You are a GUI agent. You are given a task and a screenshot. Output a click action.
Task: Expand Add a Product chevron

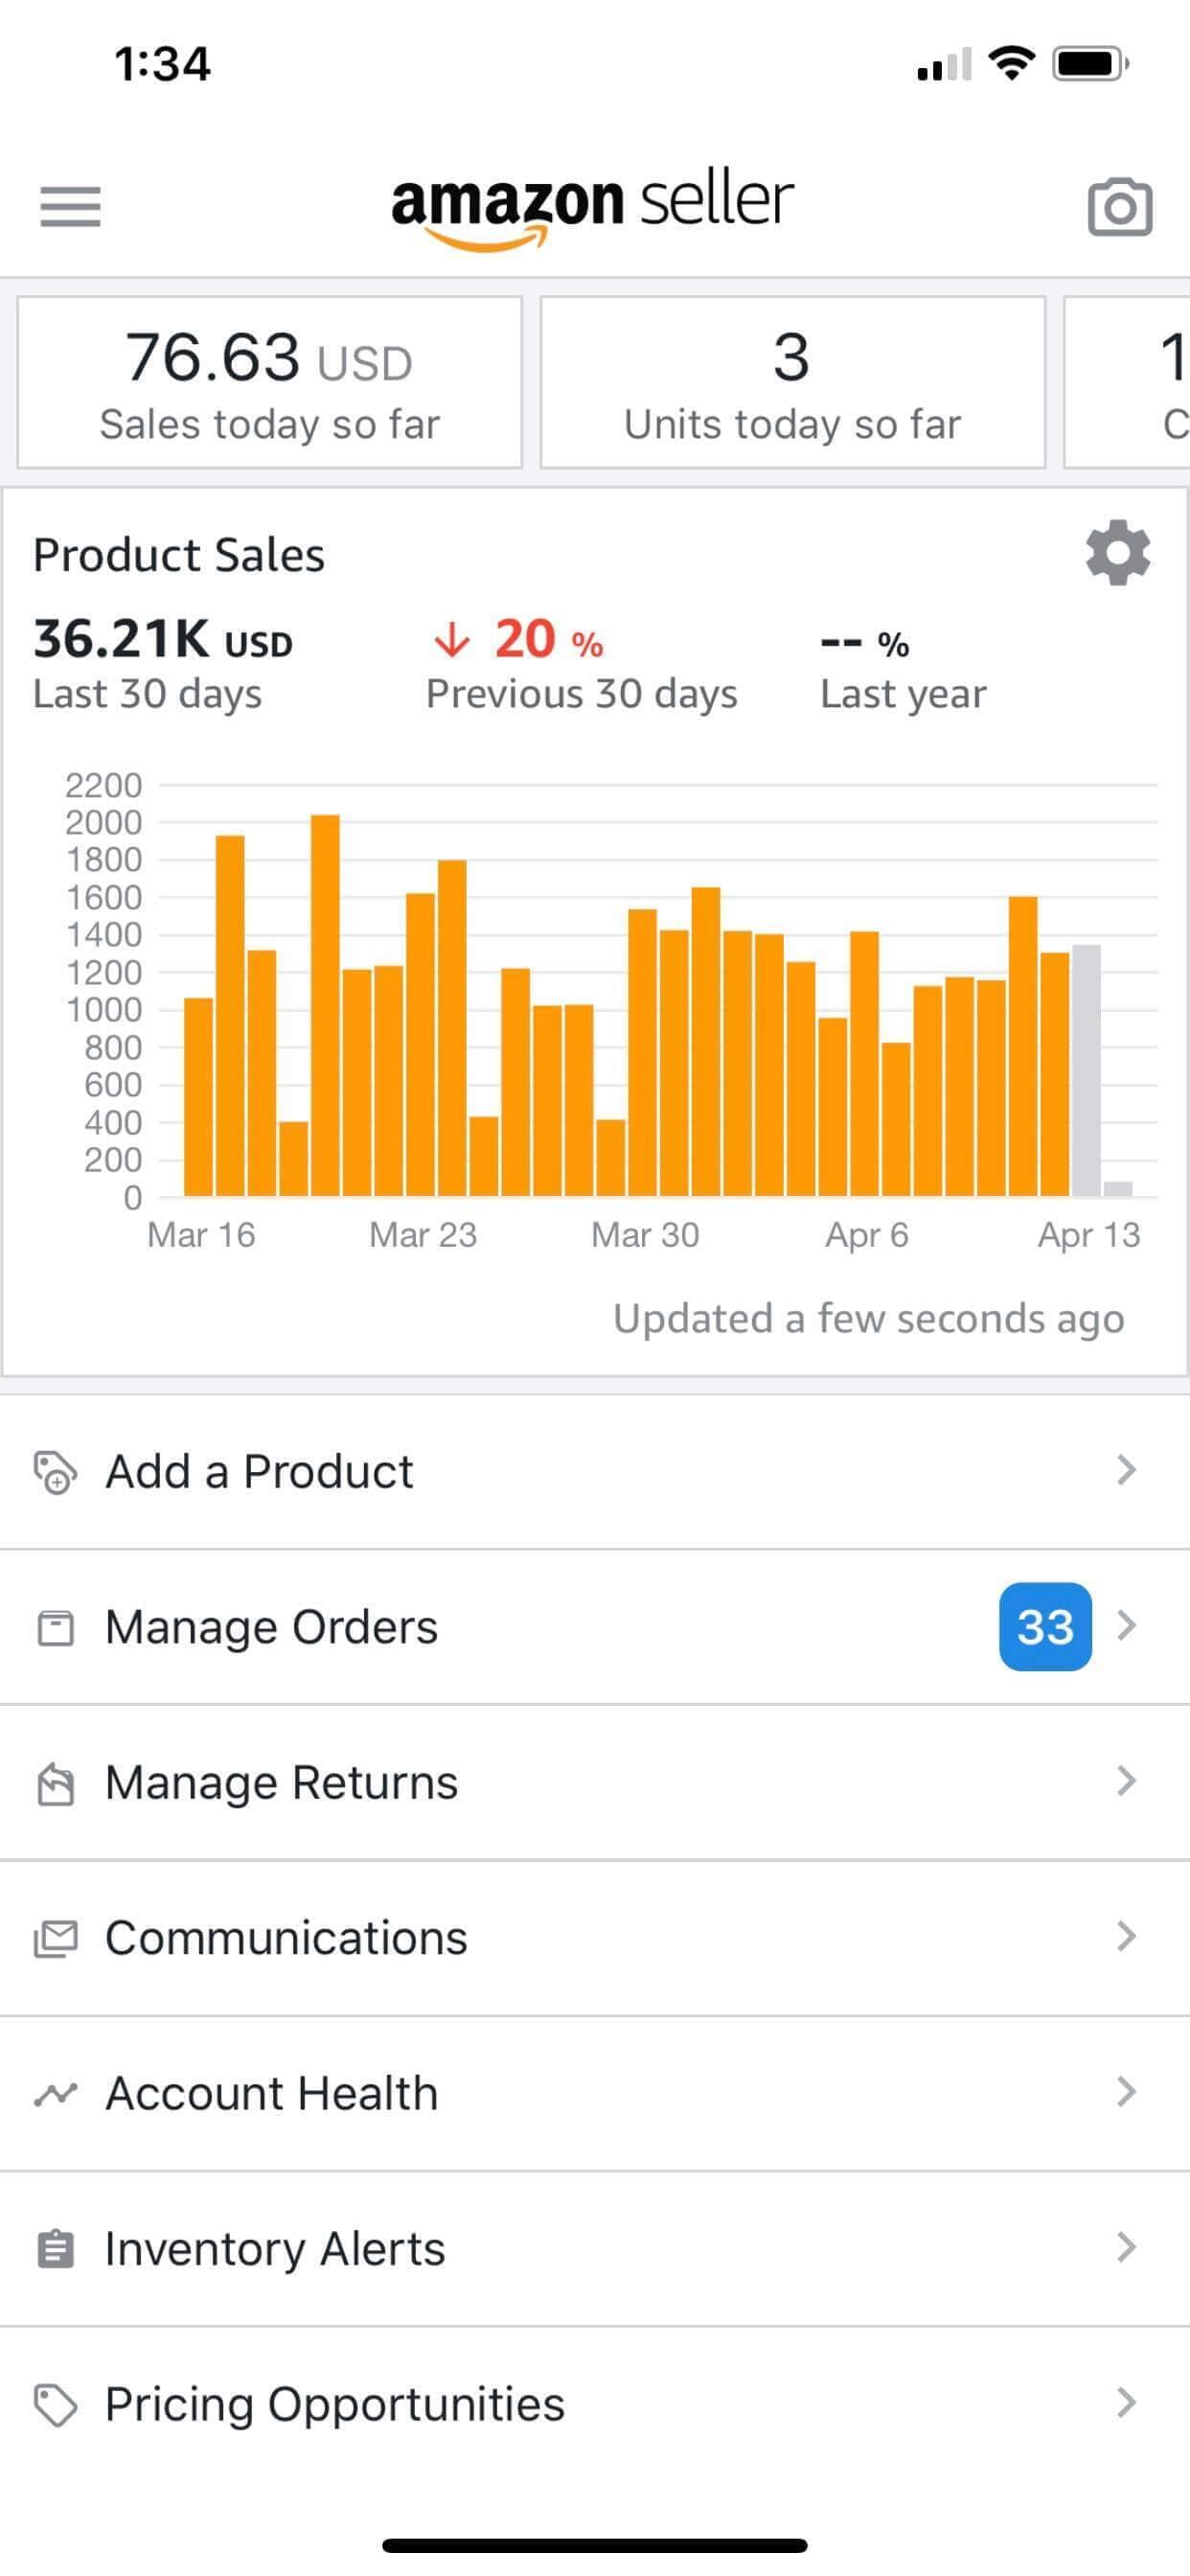point(1126,1470)
